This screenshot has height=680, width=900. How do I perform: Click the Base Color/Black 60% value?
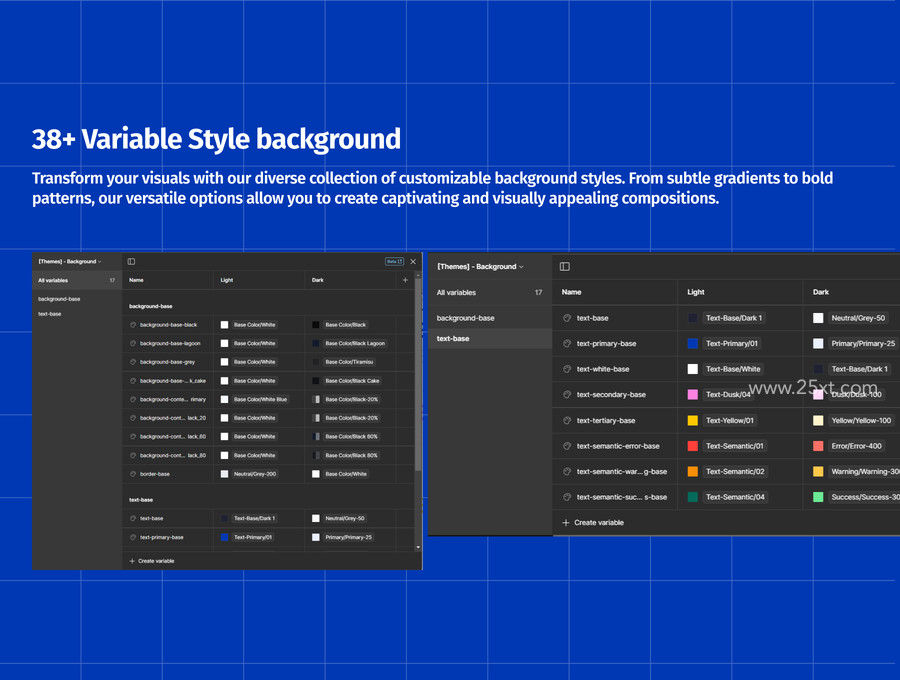click(351, 437)
